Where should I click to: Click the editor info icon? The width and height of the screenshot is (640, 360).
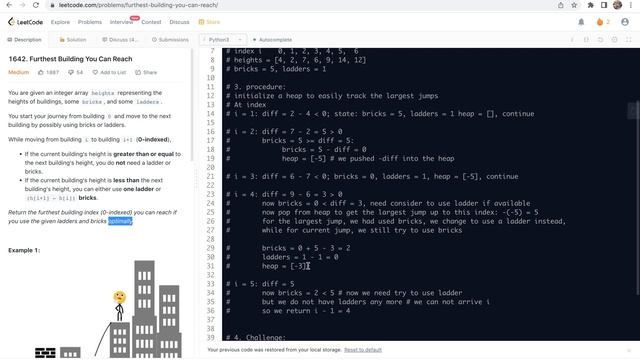click(572, 40)
